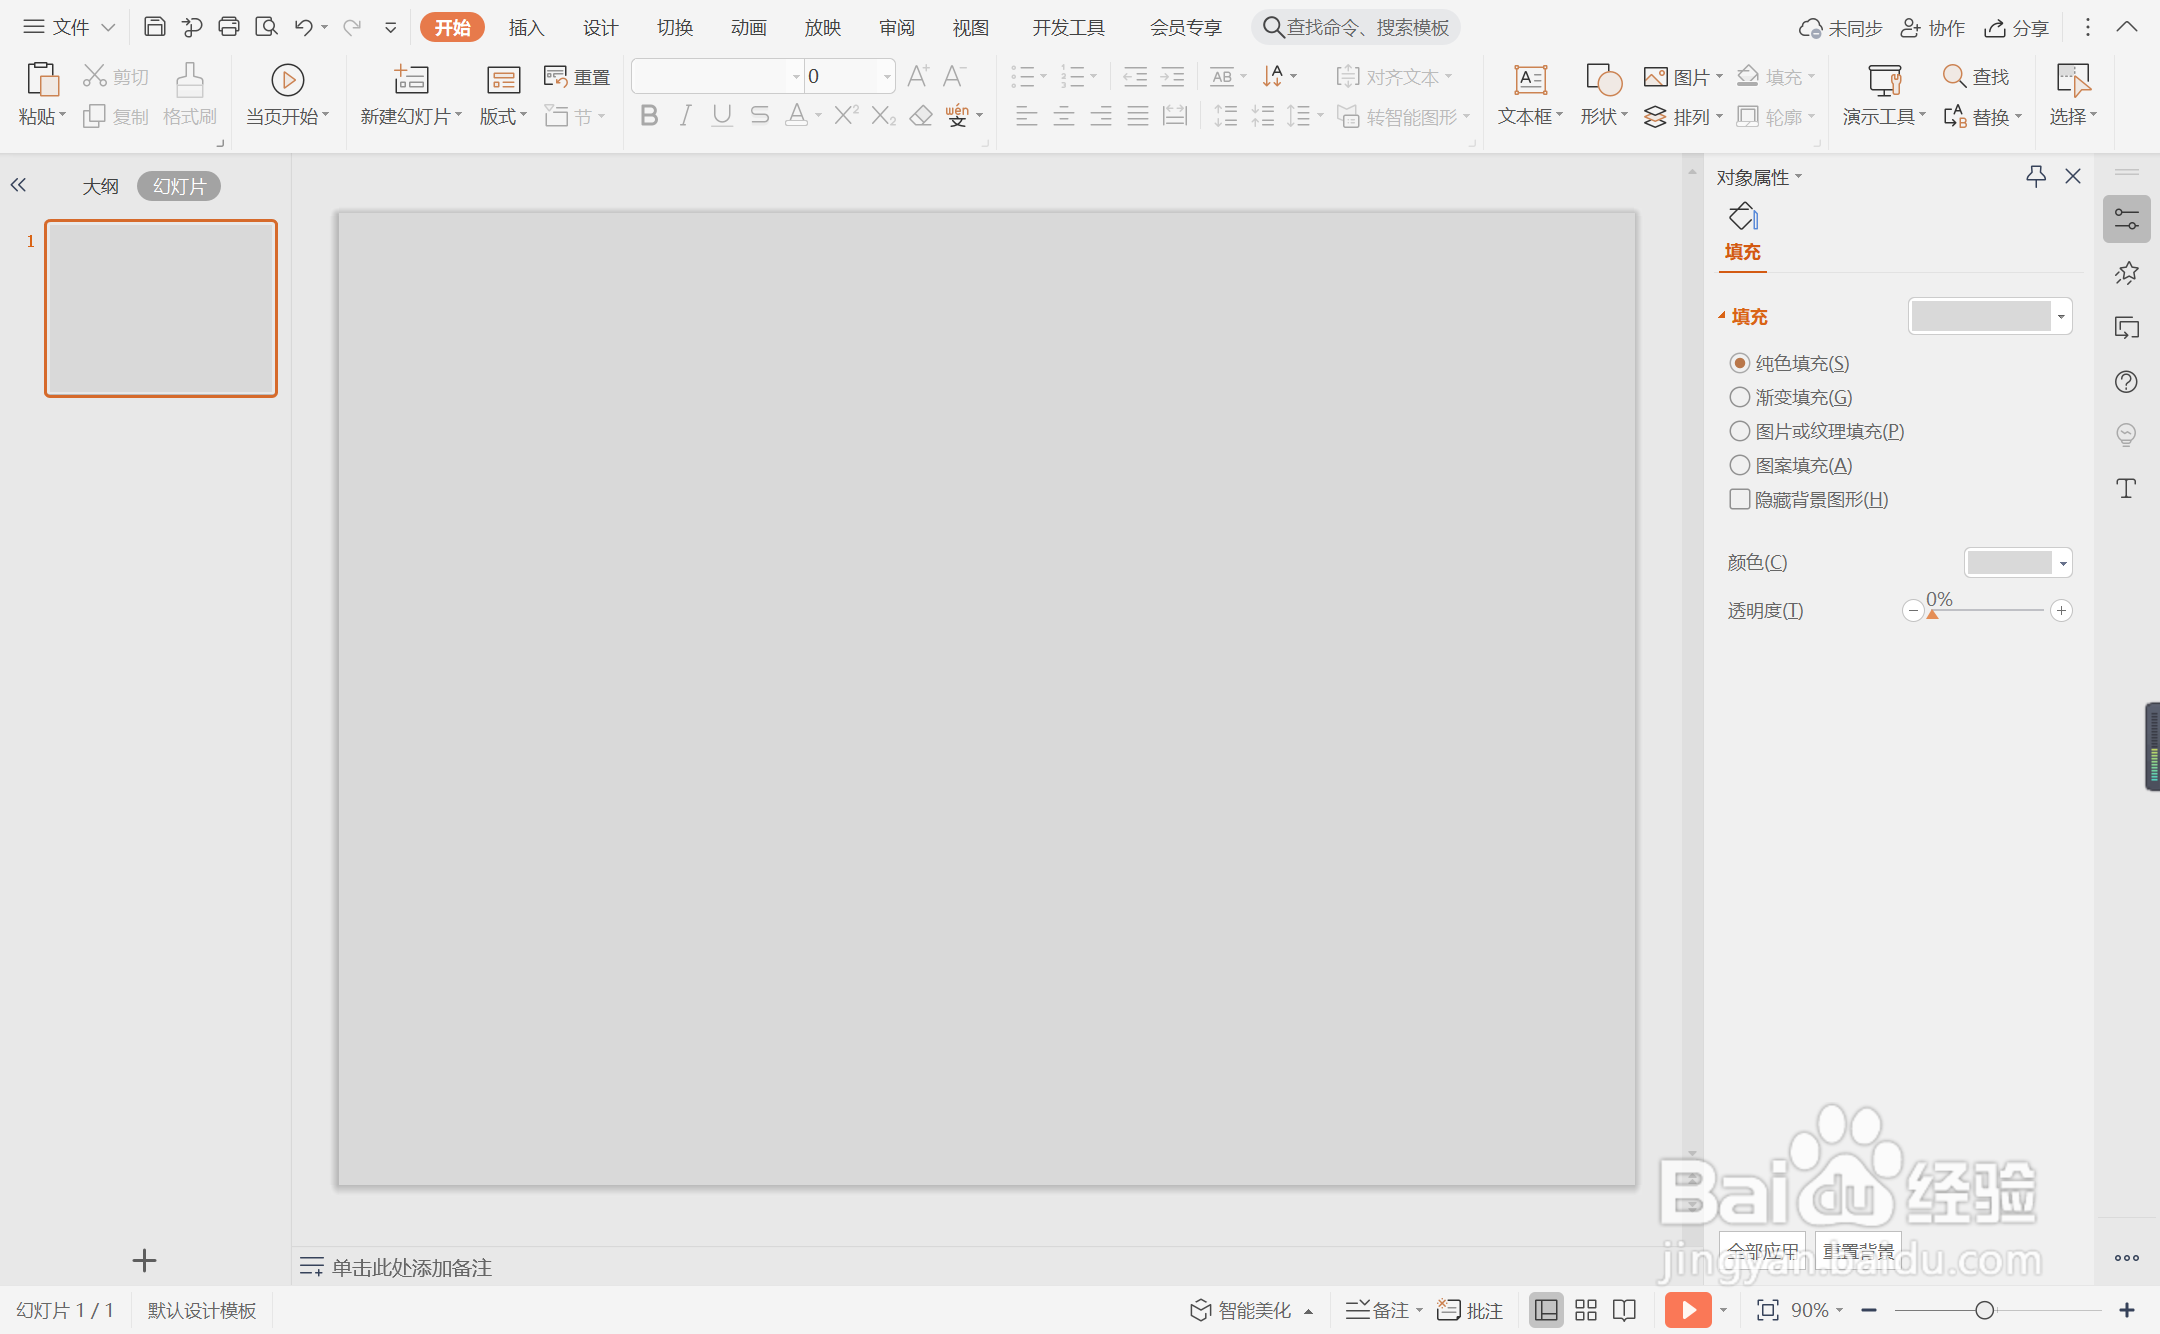
Task: Click the Start from current slide icon
Action: 287,81
